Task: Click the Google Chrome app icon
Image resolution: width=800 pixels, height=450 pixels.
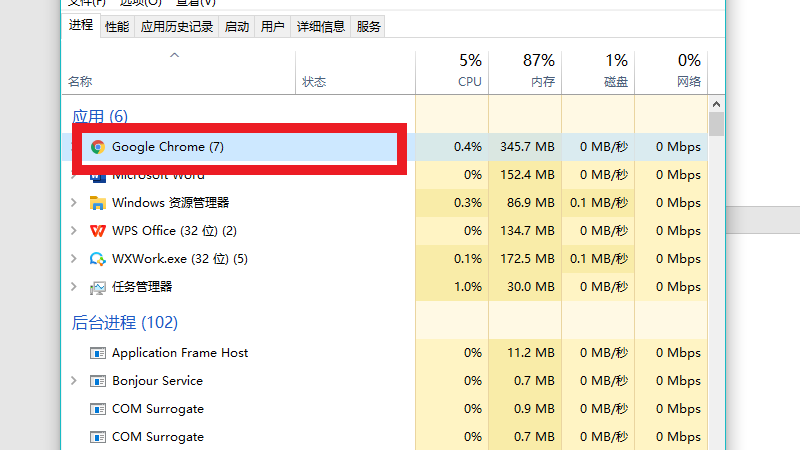Action: [98, 147]
